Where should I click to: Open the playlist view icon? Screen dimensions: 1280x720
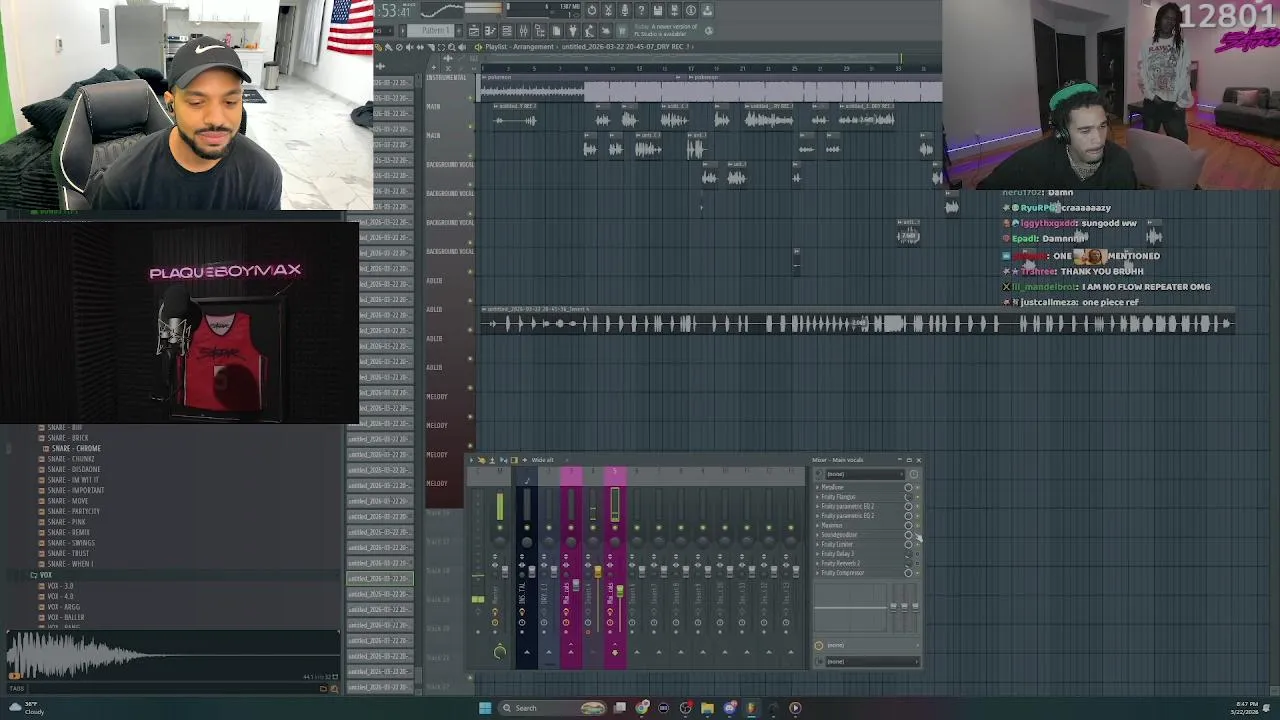pyautogui.click(x=474, y=31)
